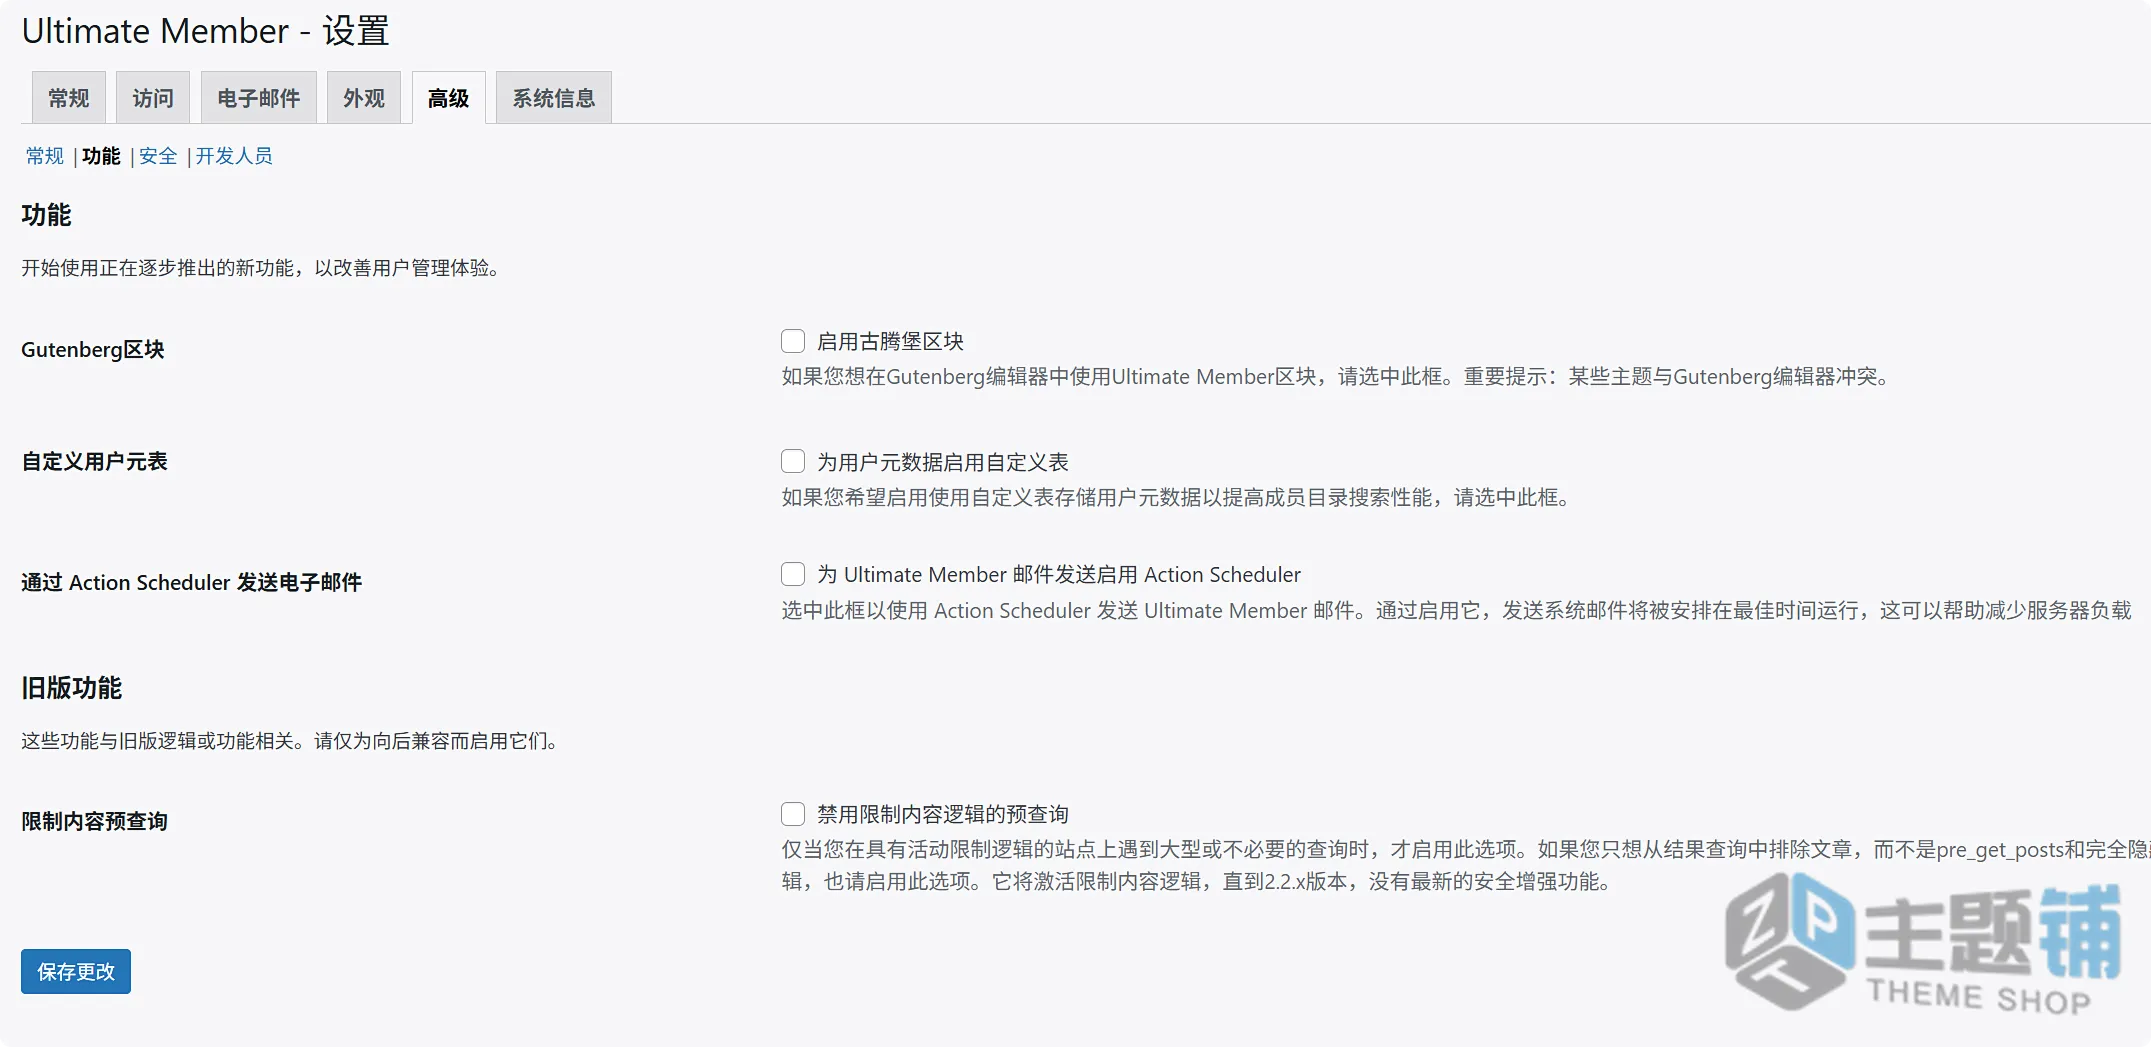Screen dimensions: 2151x1047
Task: Open the 系统信息 tab
Action: [554, 98]
